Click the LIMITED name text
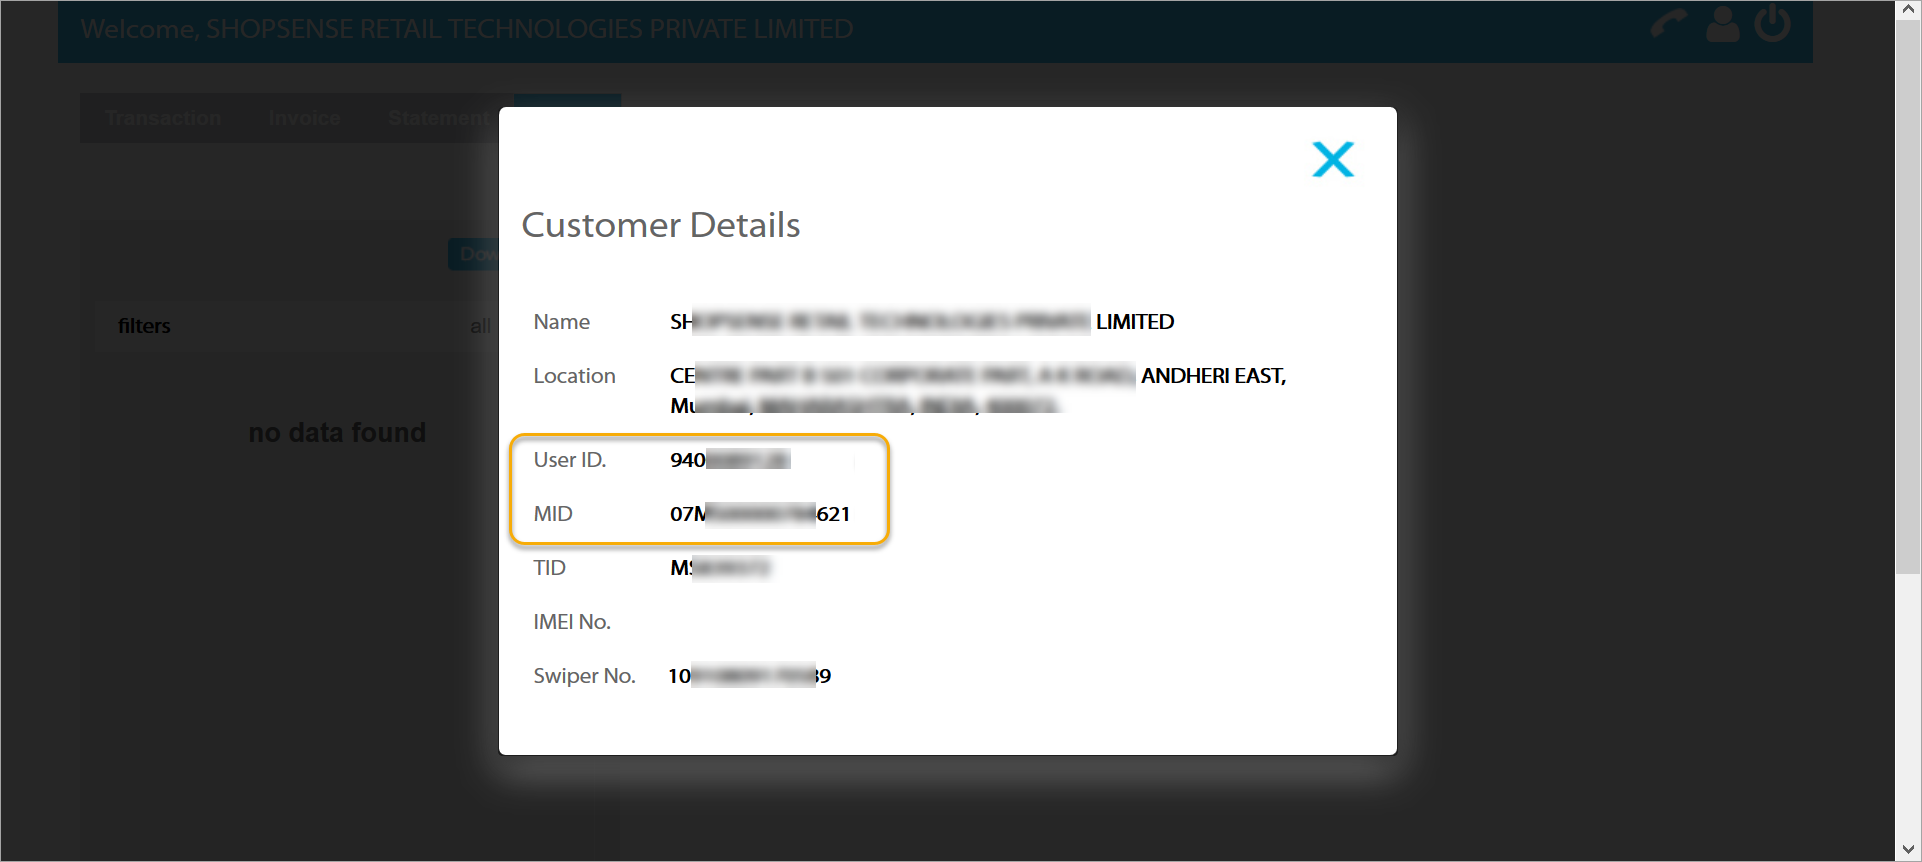Viewport: 1922px width, 862px height. (x=1135, y=322)
